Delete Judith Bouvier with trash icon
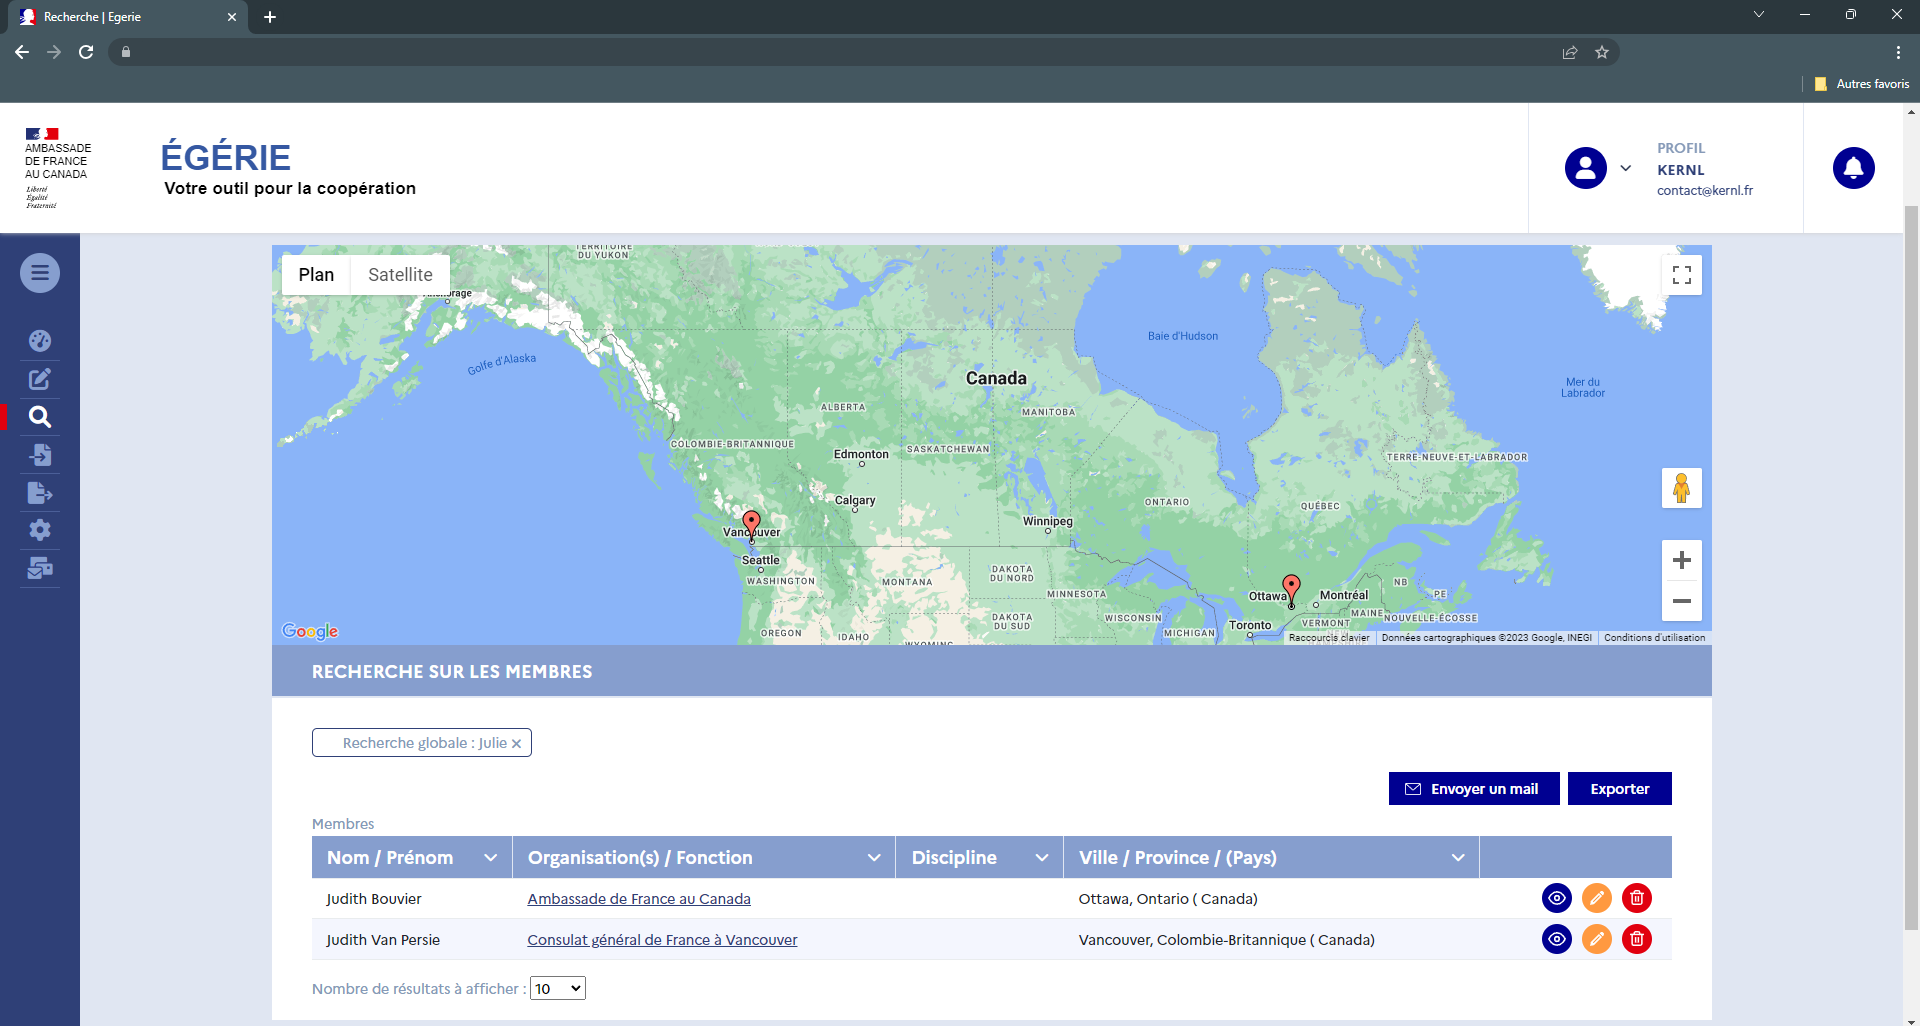The height and width of the screenshot is (1026, 1920). [x=1637, y=898]
